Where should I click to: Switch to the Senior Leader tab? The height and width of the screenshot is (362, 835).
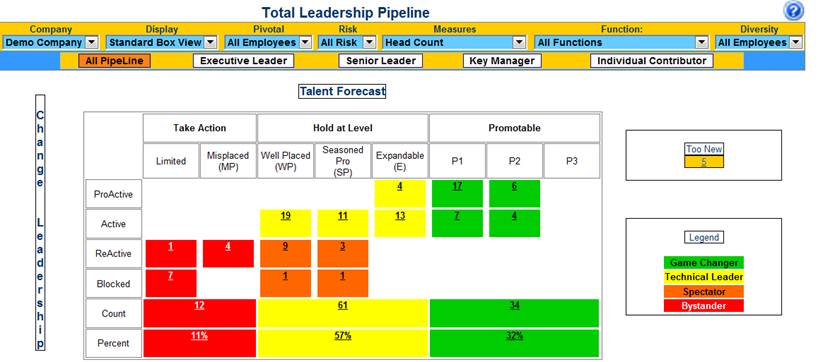click(381, 61)
